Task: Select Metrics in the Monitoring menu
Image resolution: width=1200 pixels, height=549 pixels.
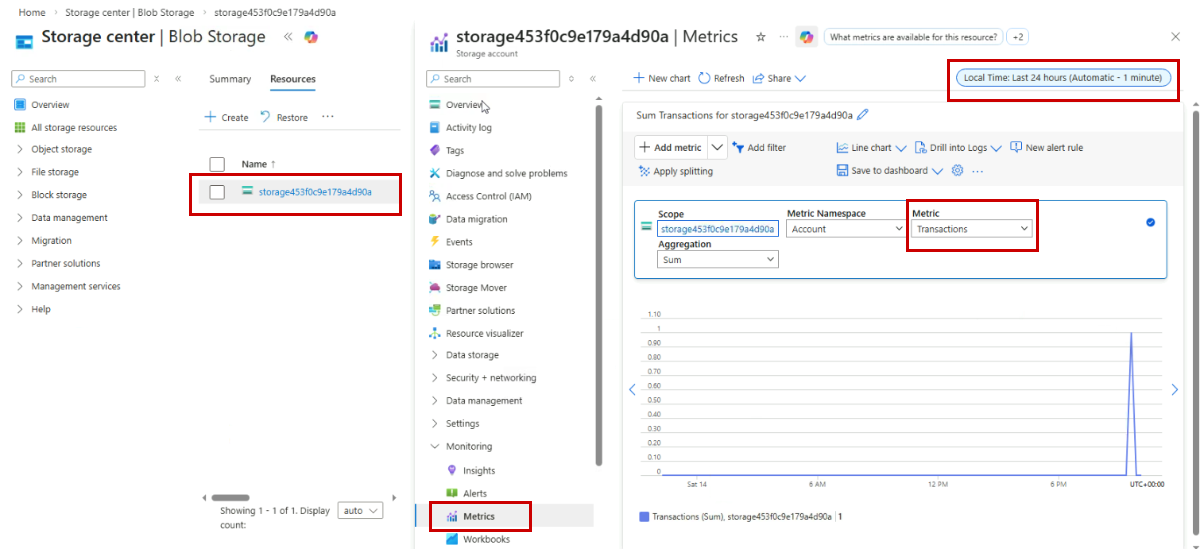Action: pos(479,516)
